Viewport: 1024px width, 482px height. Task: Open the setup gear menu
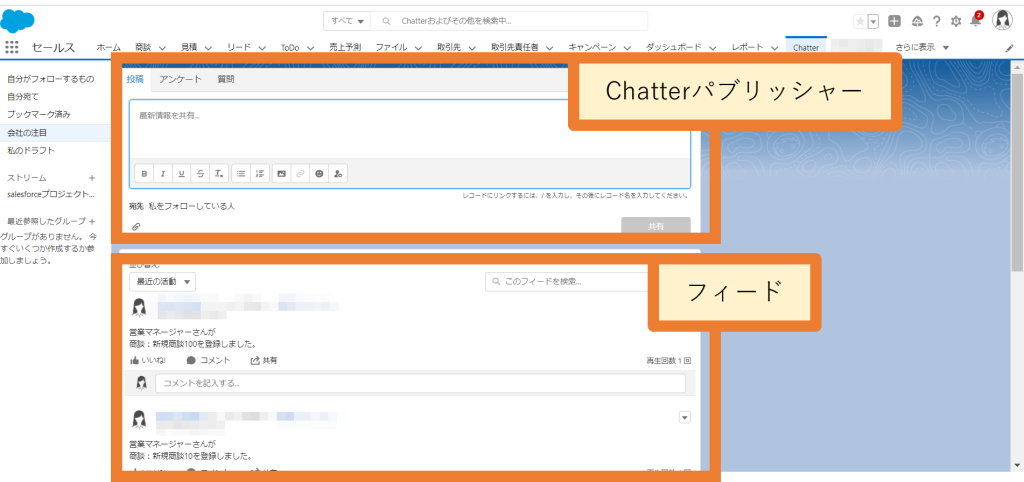[956, 21]
